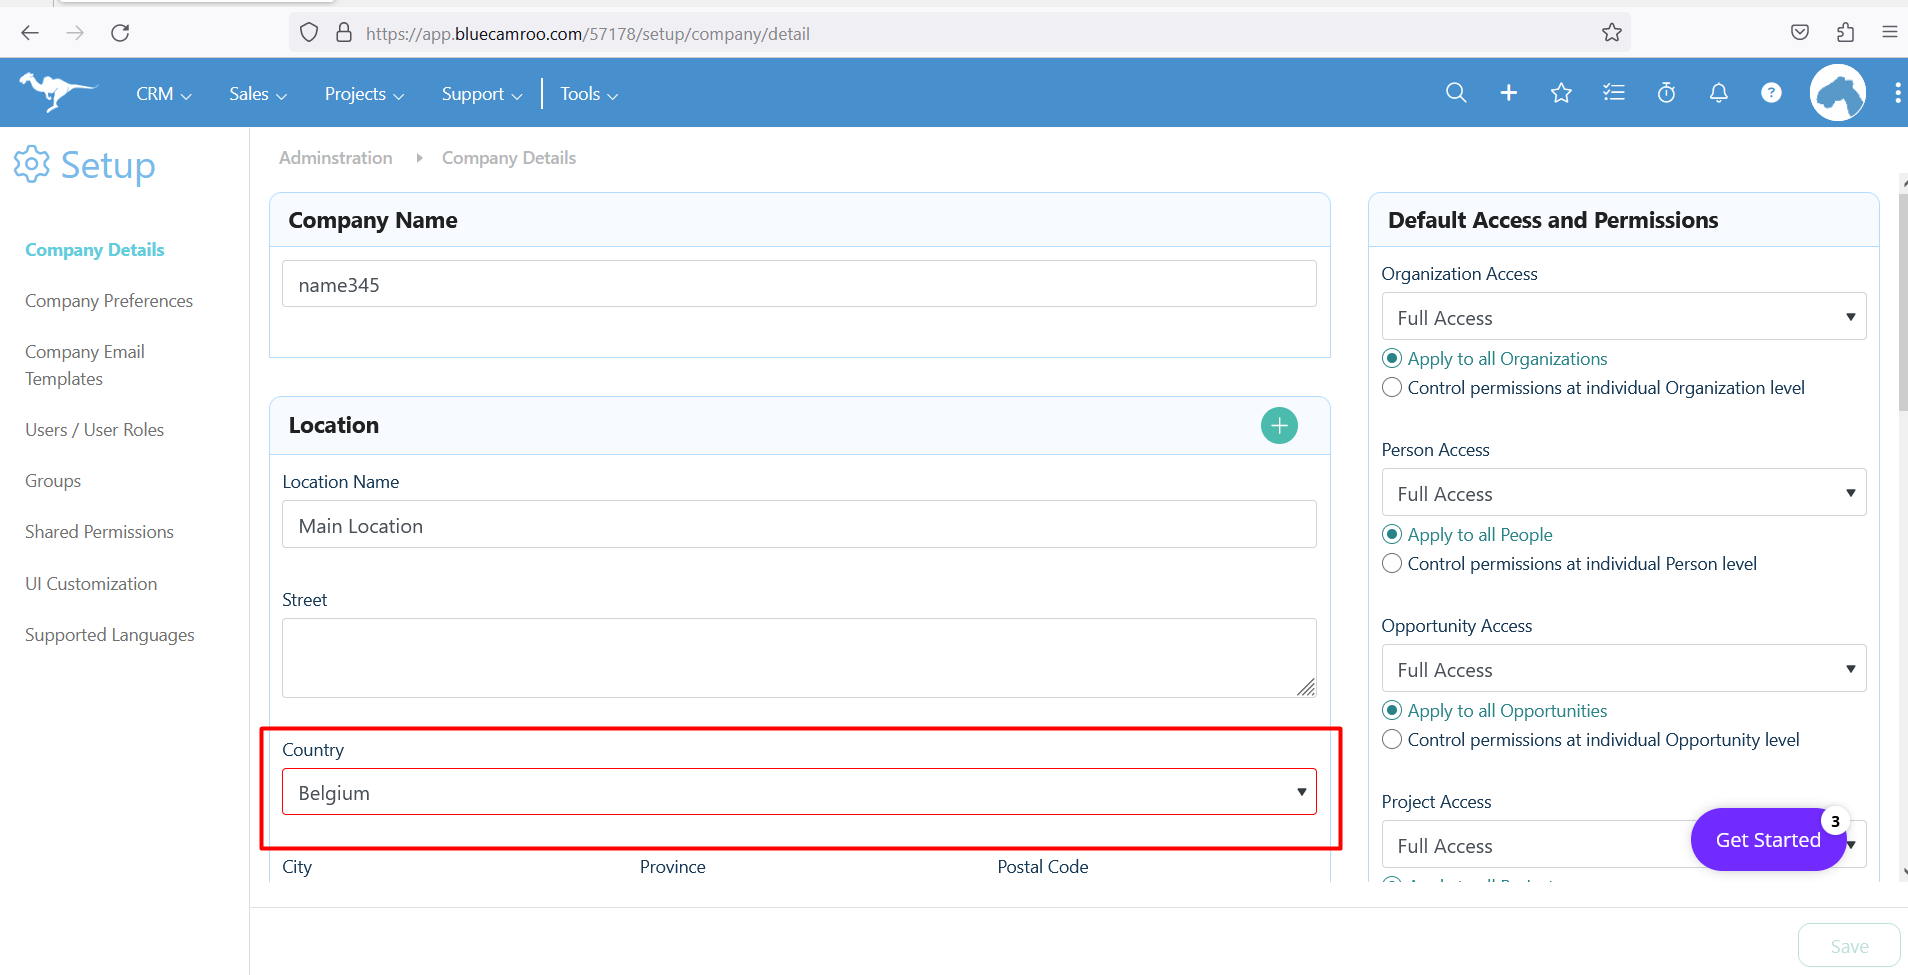Select Control permissions at individual Organization level
This screenshot has height=975, width=1908.
tap(1392, 388)
